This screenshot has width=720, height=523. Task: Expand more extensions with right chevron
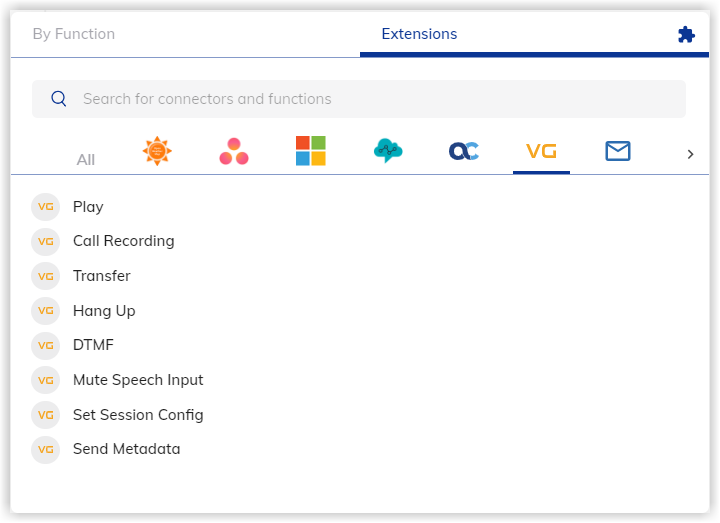(690, 154)
